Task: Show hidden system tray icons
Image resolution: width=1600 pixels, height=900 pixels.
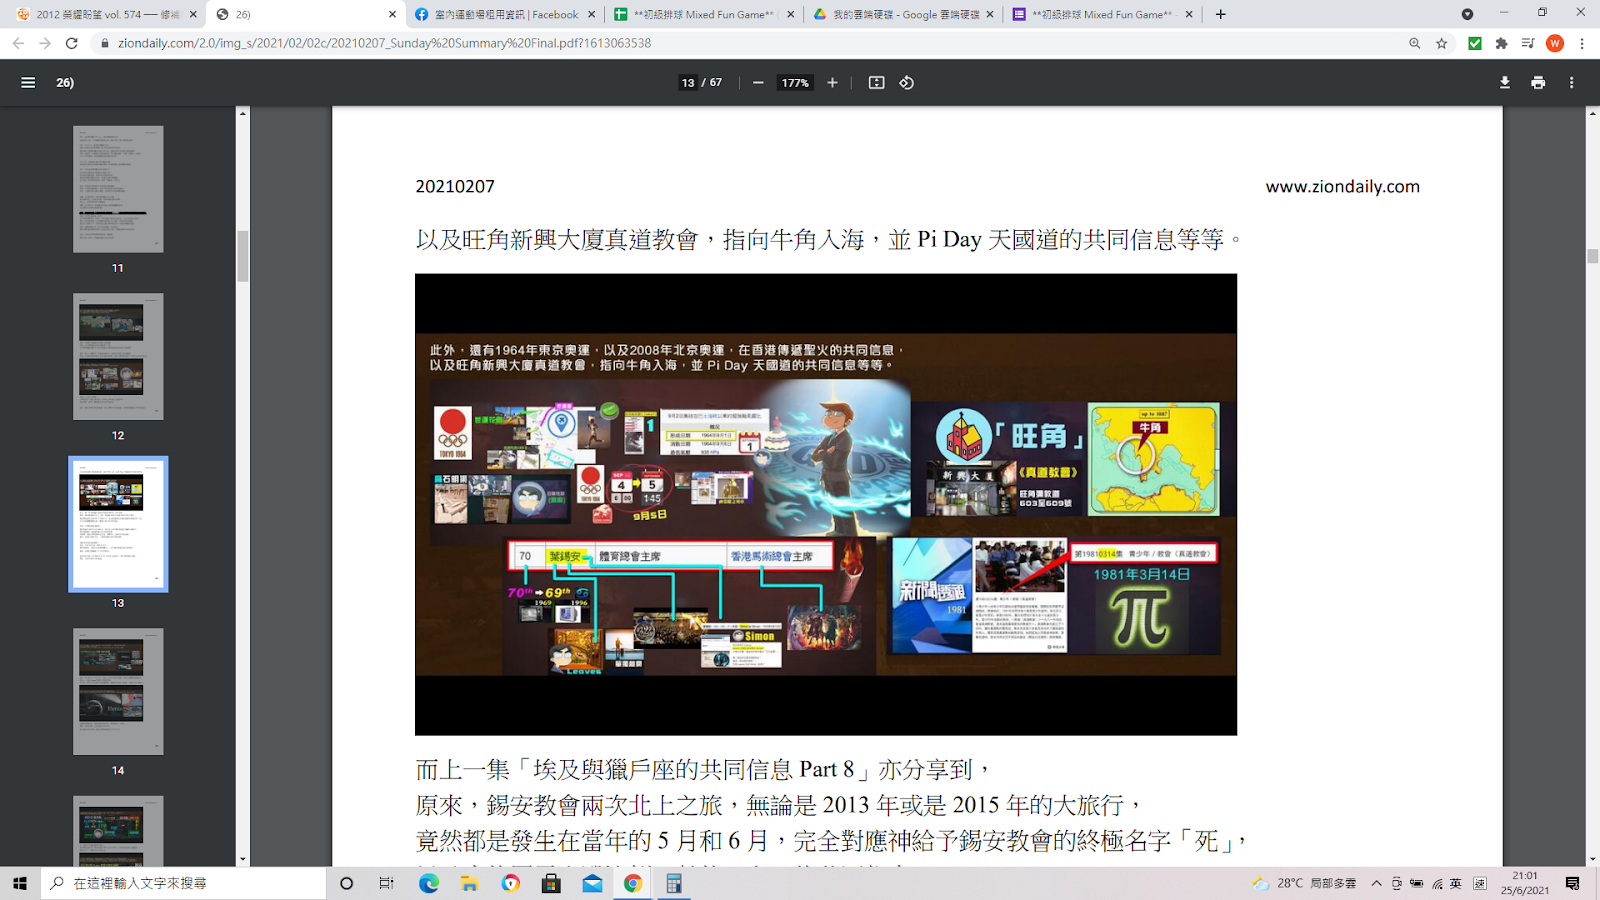Action: (1376, 883)
